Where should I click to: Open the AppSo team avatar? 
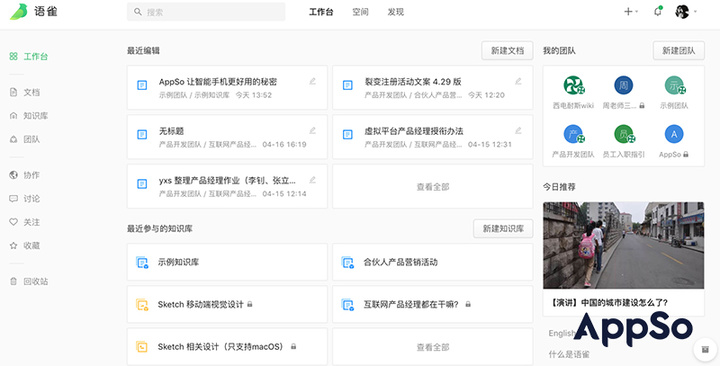coord(674,134)
